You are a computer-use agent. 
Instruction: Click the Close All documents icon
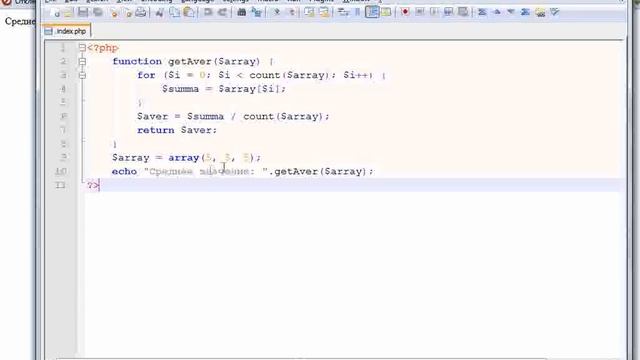pyautogui.click(x=128, y=12)
